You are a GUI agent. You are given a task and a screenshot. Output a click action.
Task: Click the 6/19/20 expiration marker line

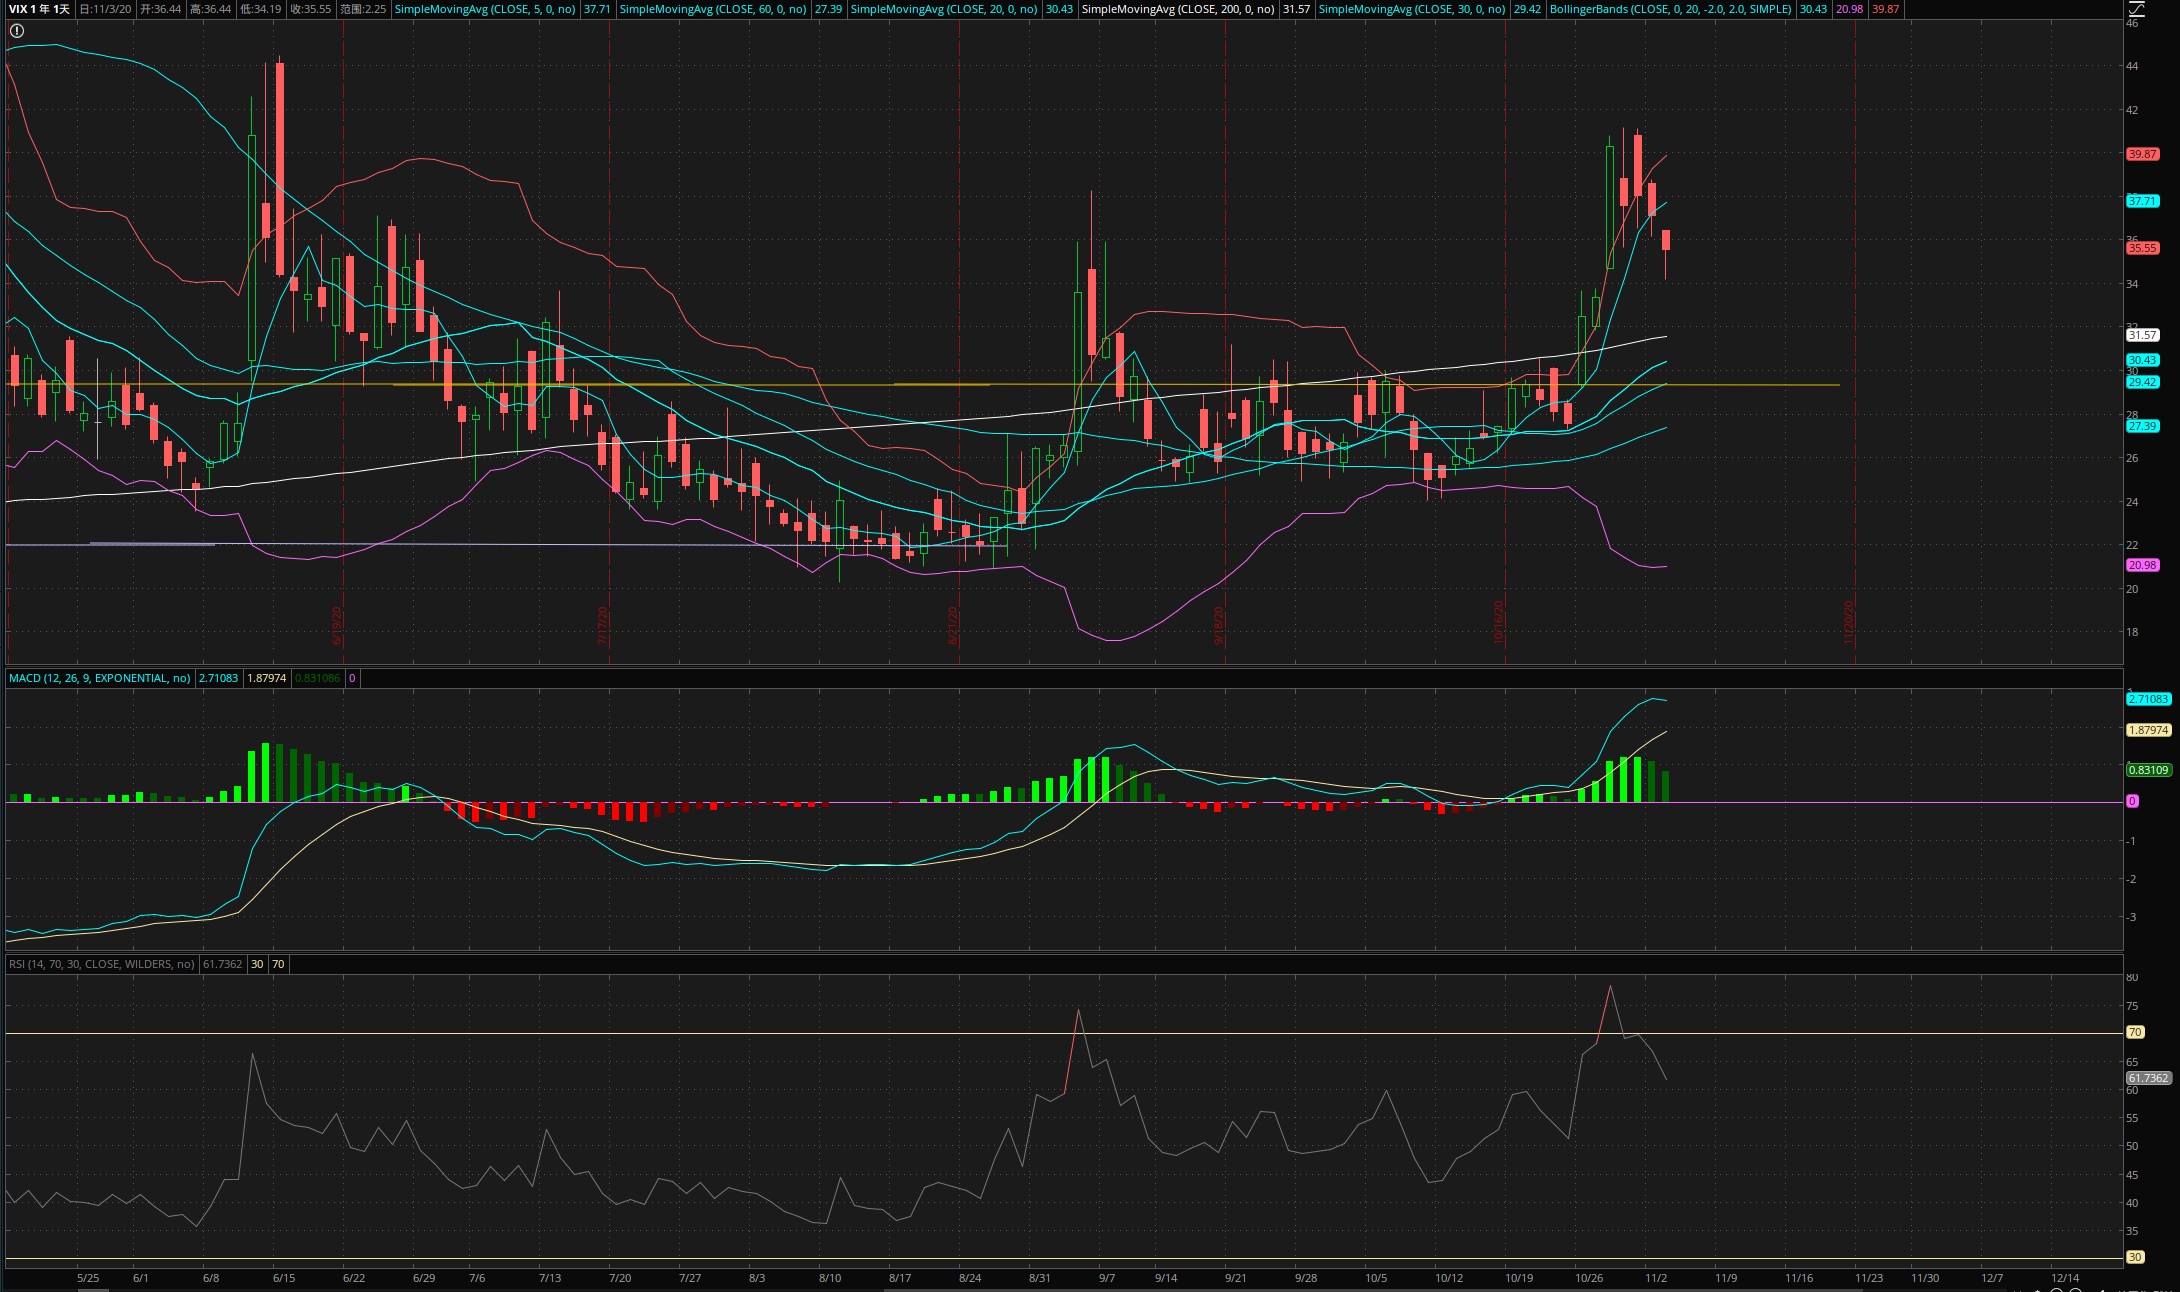(x=344, y=340)
